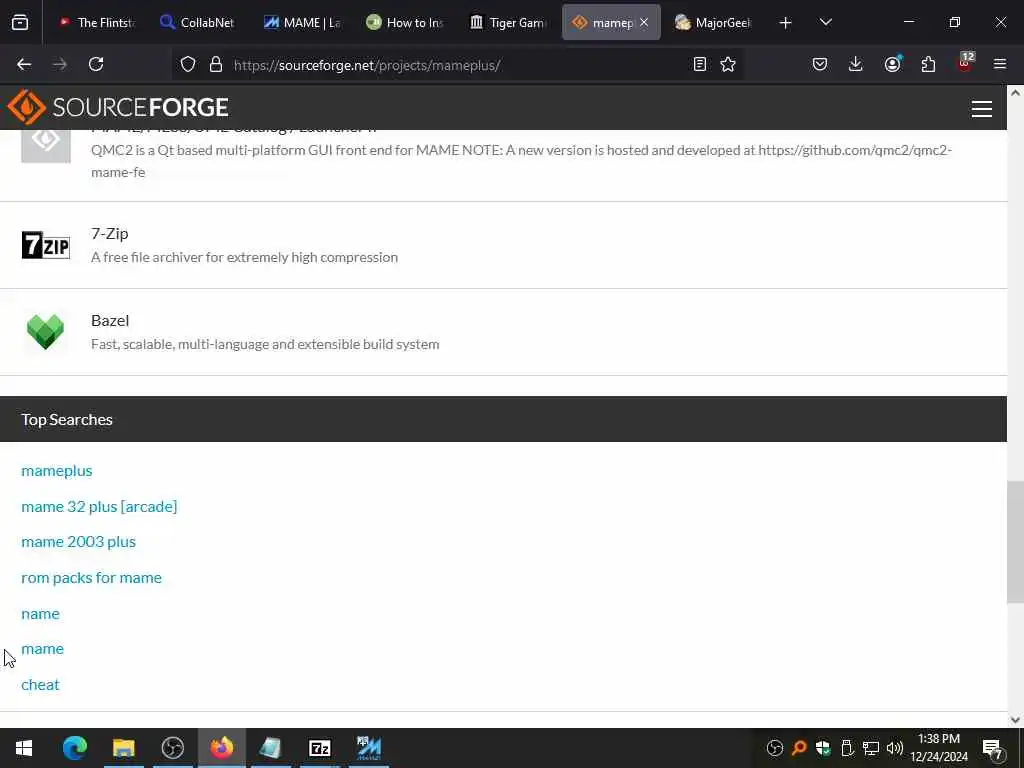Open rom packs for mame search

click(x=91, y=577)
